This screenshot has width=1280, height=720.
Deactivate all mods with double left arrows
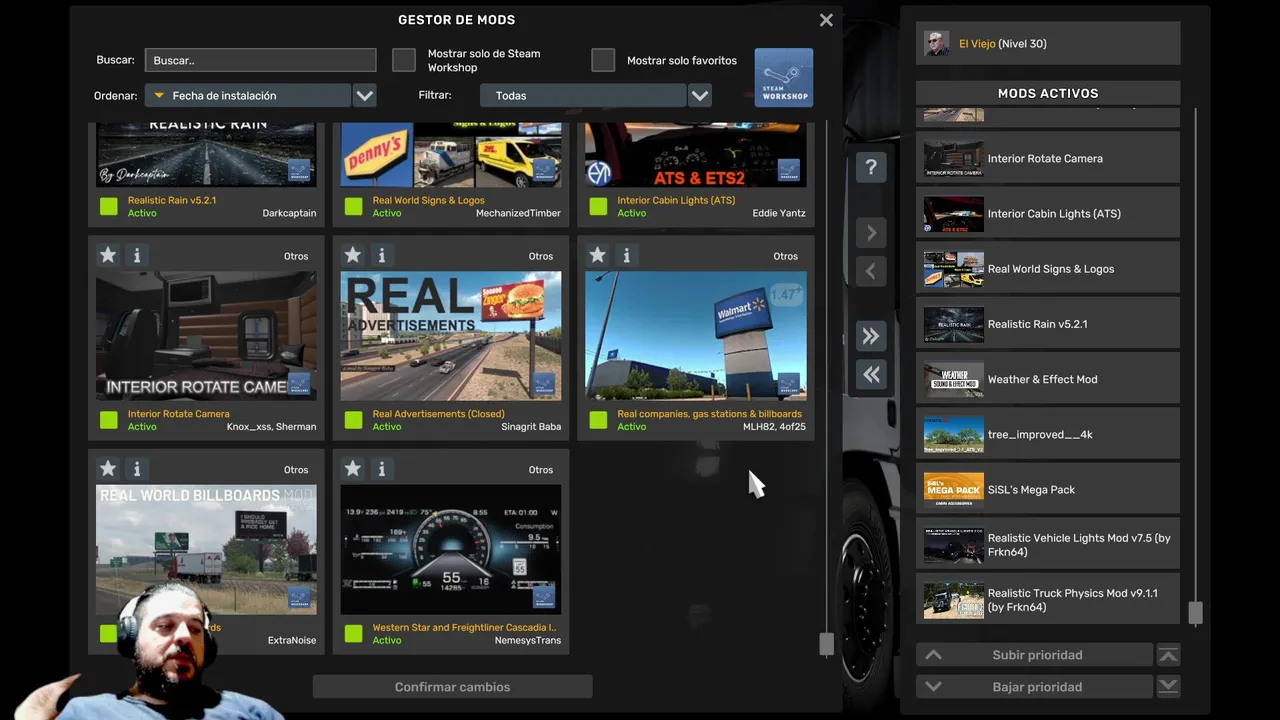click(x=871, y=374)
